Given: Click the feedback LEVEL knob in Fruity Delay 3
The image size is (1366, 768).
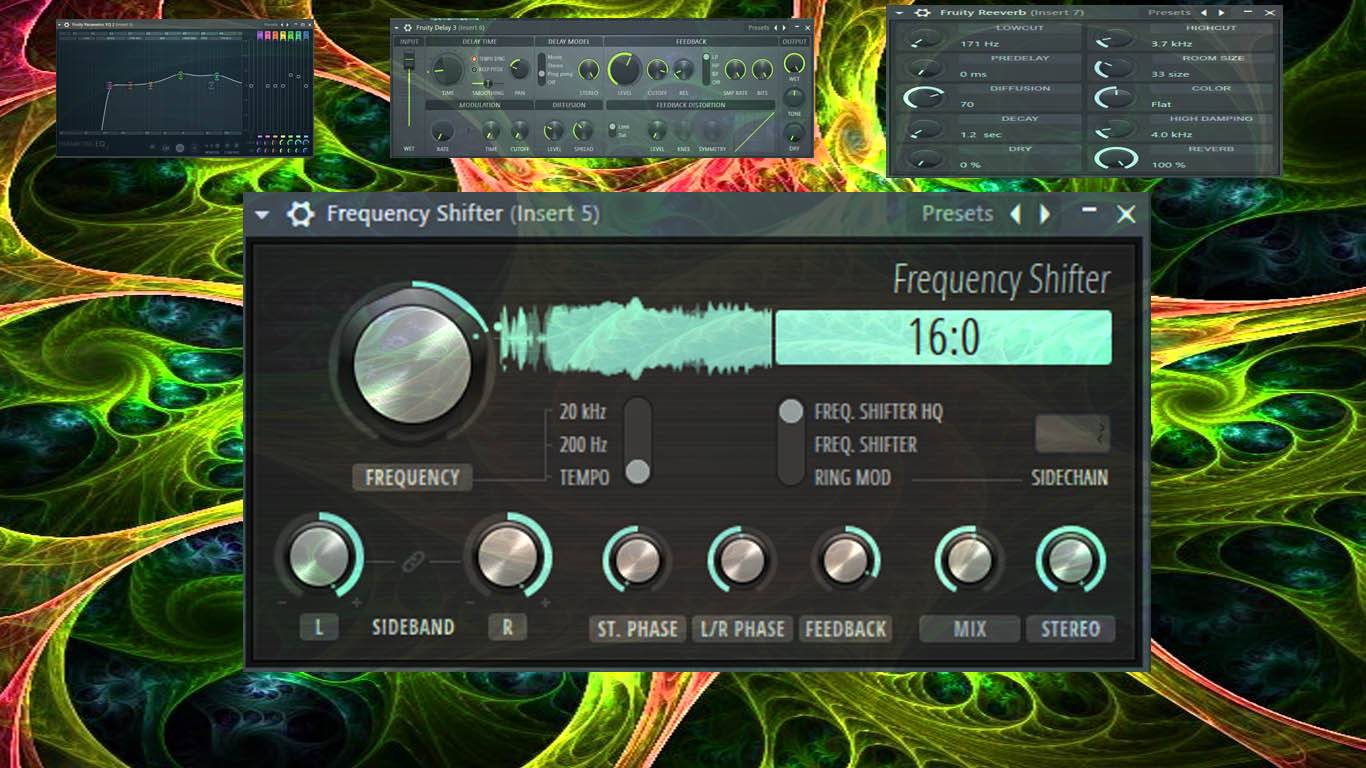Looking at the screenshot, I should [625, 69].
